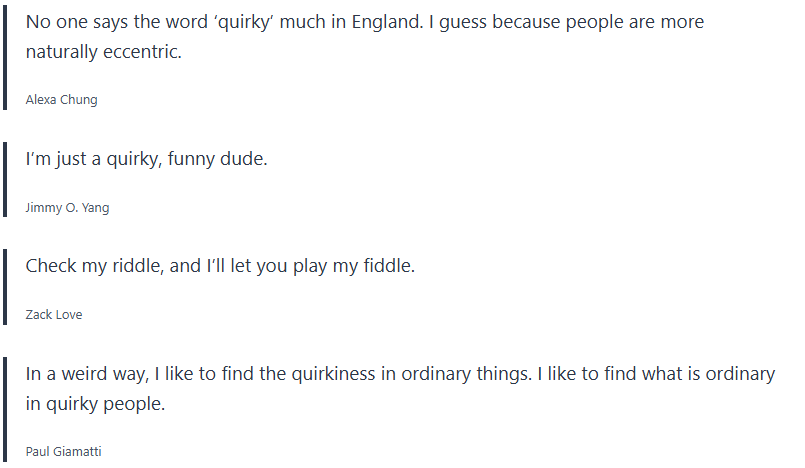Click the quote "I'm just a quirky, funny dude."
This screenshot has height=468, width=805.
pyautogui.click(x=146, y=158)
